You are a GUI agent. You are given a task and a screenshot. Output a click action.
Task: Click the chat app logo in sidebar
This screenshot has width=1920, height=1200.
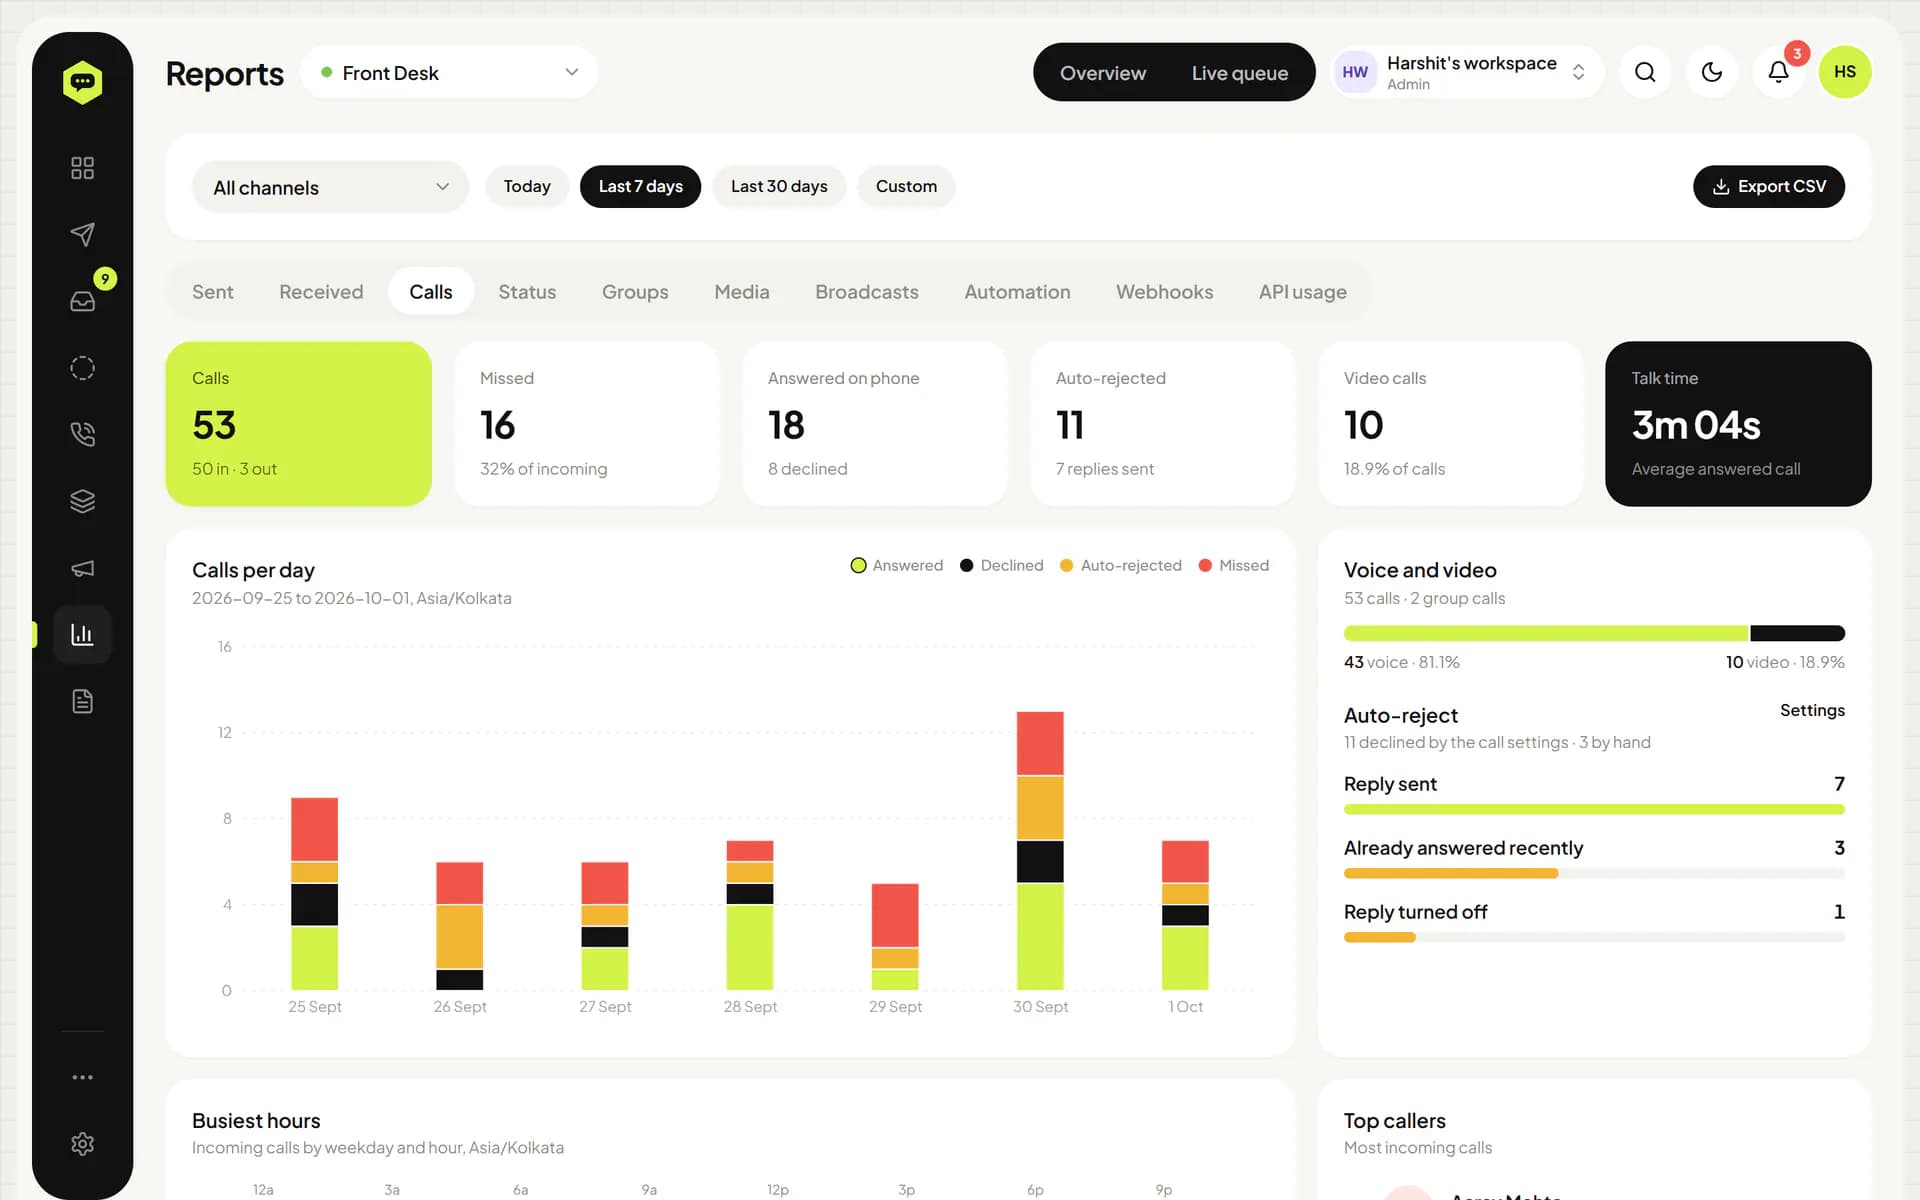pos(82,82)
